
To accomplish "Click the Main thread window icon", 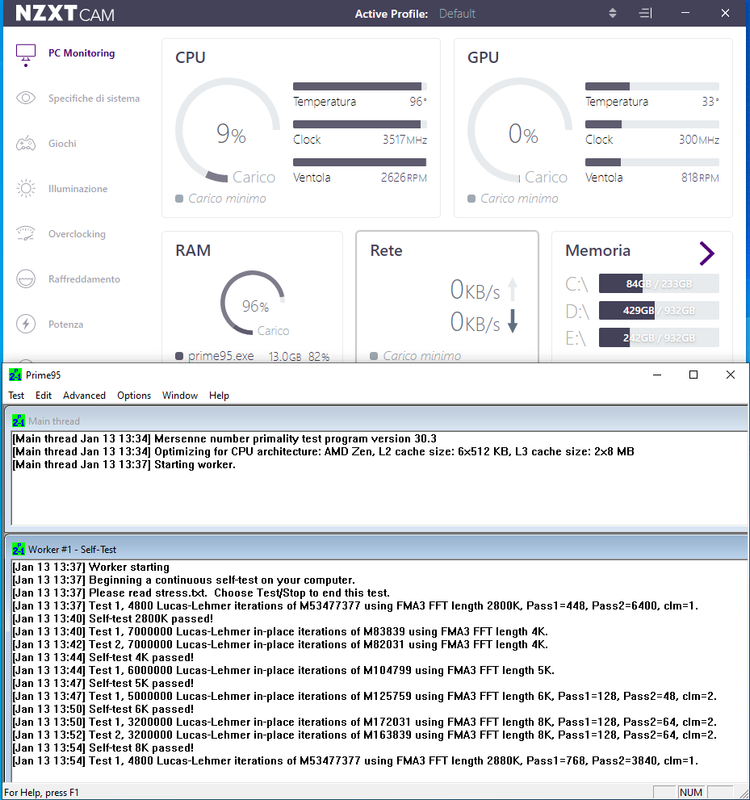I will pyautogui.click(x=18, y=421).
